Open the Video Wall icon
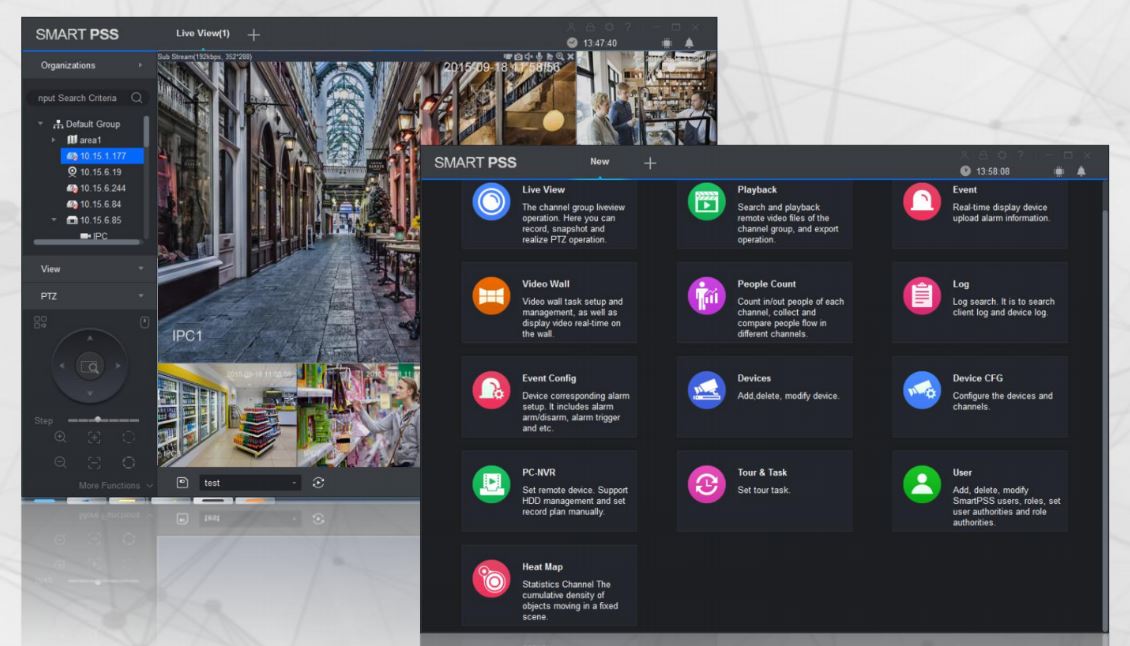The image size is (1130, 646). 491,296
